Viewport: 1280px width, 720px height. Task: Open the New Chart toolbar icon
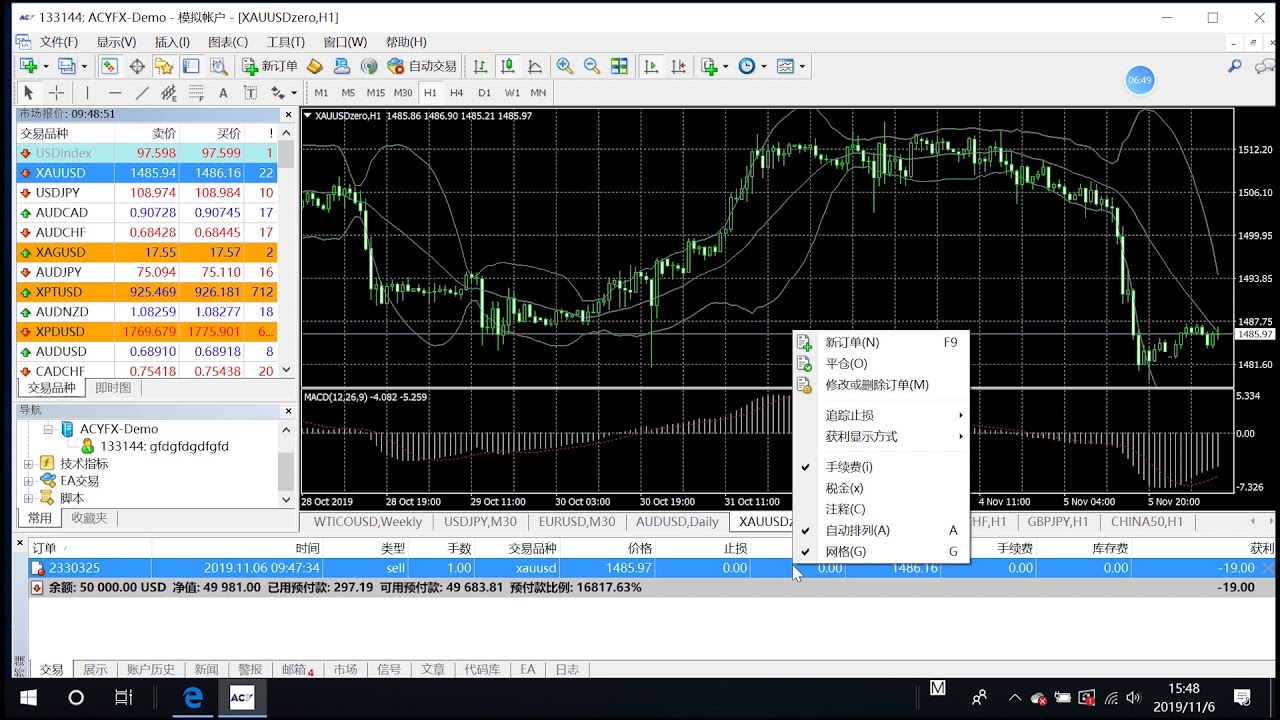click(29, 66)
